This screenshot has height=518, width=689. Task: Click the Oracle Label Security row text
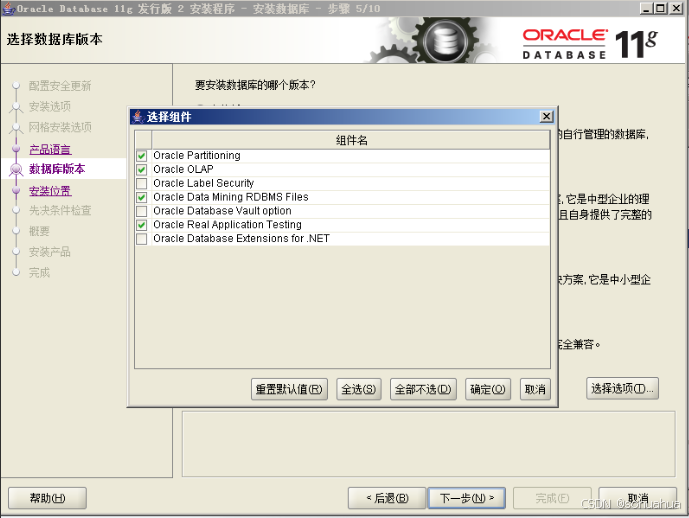pyautogui.click(x=203, y=183)
